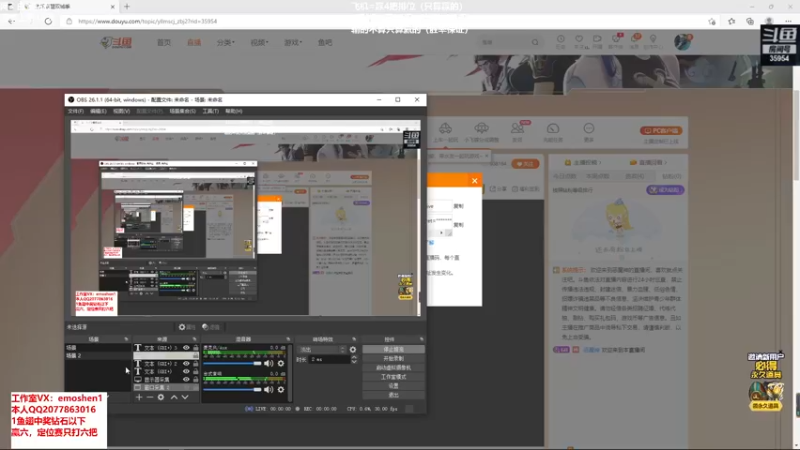Open the scene transition type dropdown
Screen dimensions: 800x450
tap(321, 349)
